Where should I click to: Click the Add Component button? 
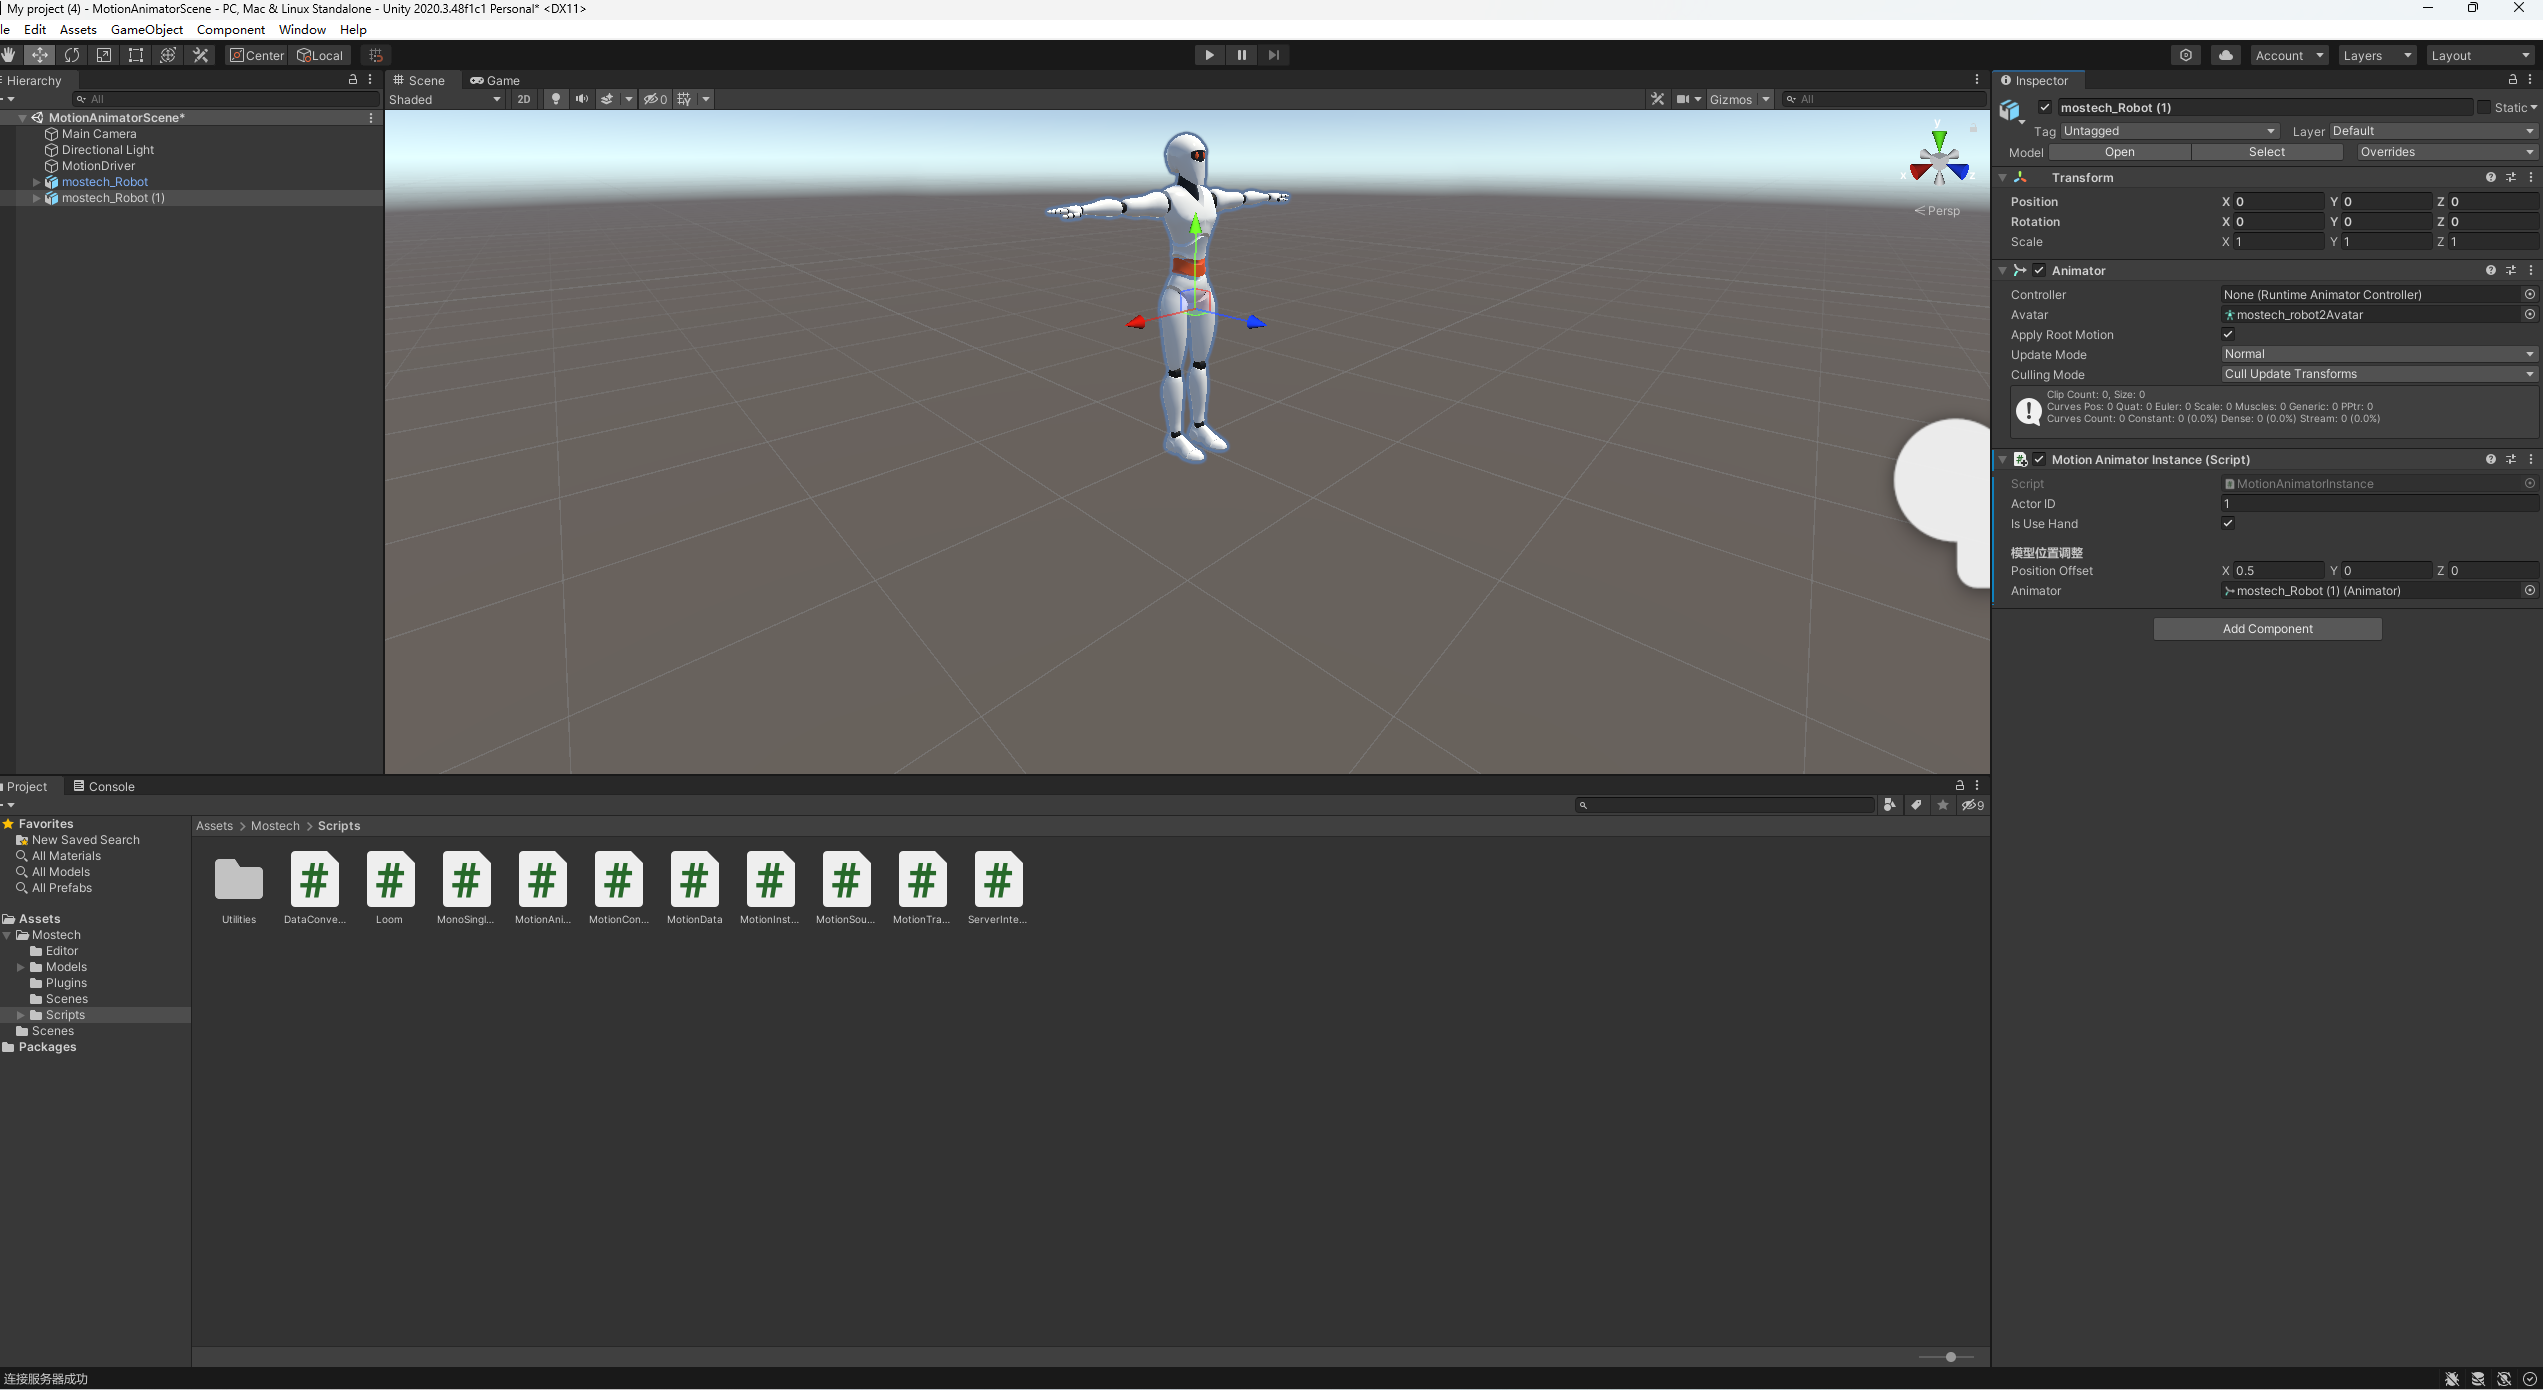pyautogui.click(x=2267, y=629)
